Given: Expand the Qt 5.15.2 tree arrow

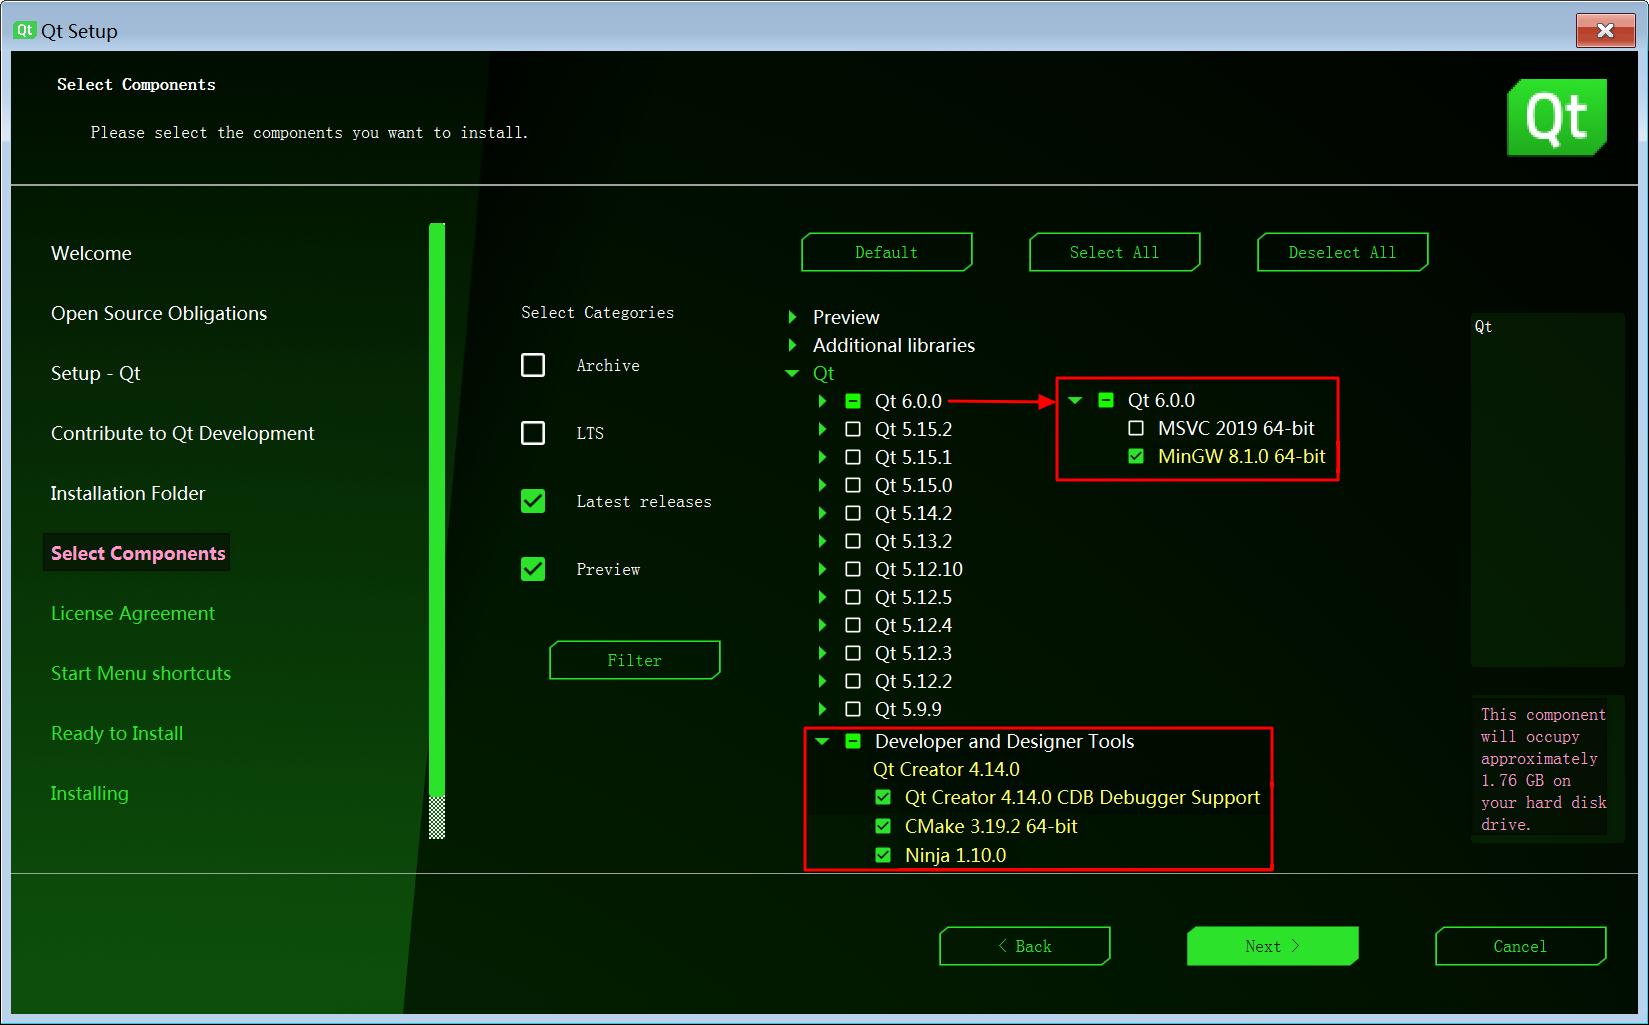Looking at the screenshot, I should point(822,429).
